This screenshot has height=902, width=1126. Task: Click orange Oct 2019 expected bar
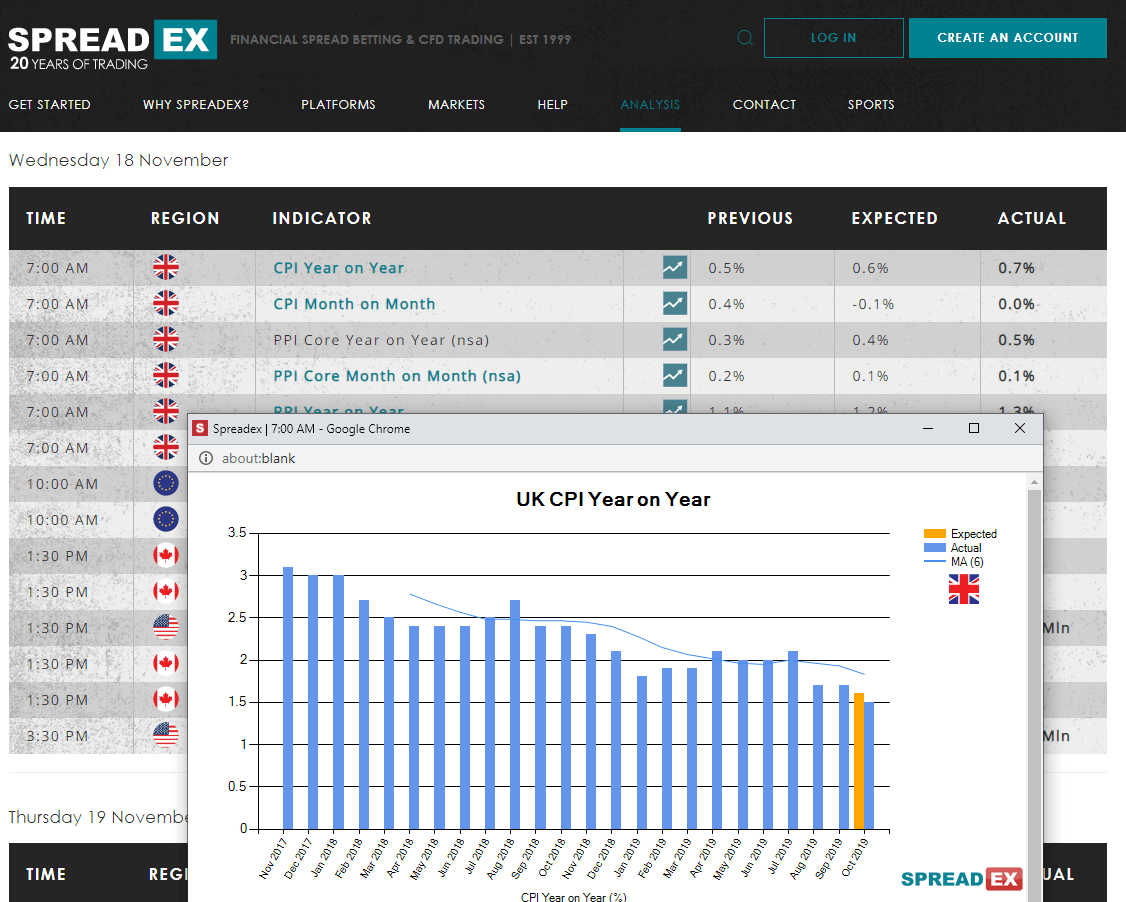pyautogui.click(x=859, y=761)
